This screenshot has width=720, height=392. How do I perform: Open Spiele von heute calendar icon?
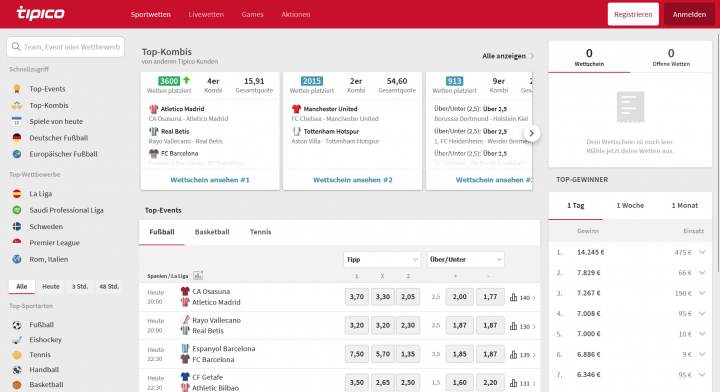pos(17,122)
